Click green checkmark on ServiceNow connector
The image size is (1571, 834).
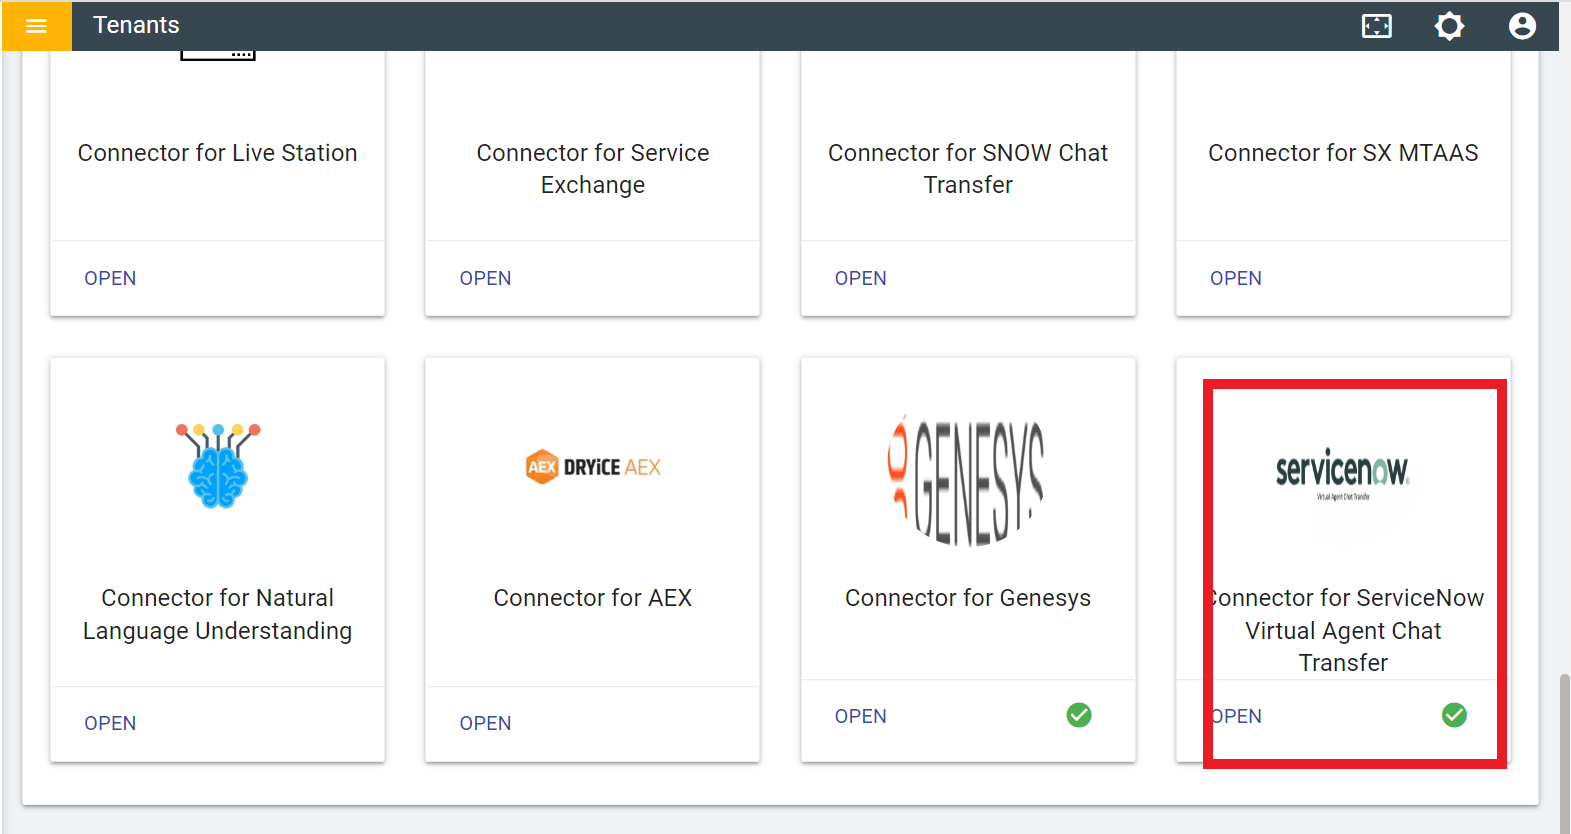point(1453,715)
